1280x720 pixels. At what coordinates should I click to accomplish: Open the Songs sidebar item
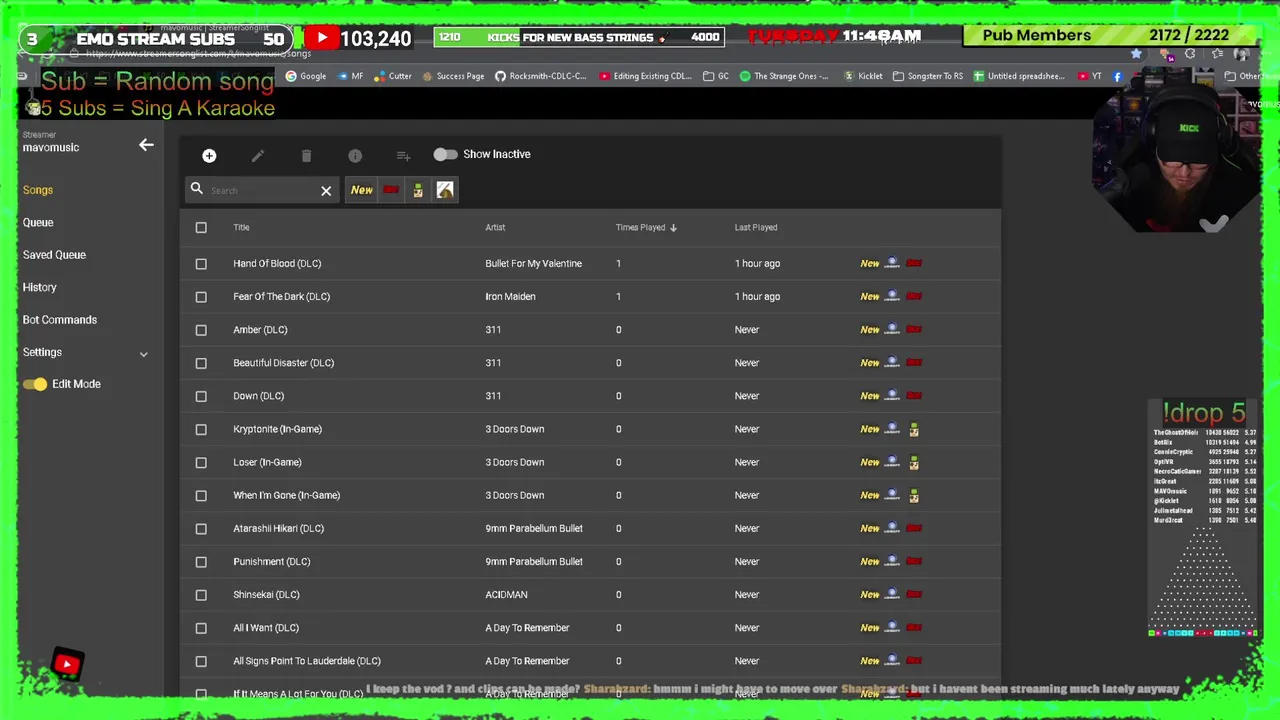tap(38, 190)
